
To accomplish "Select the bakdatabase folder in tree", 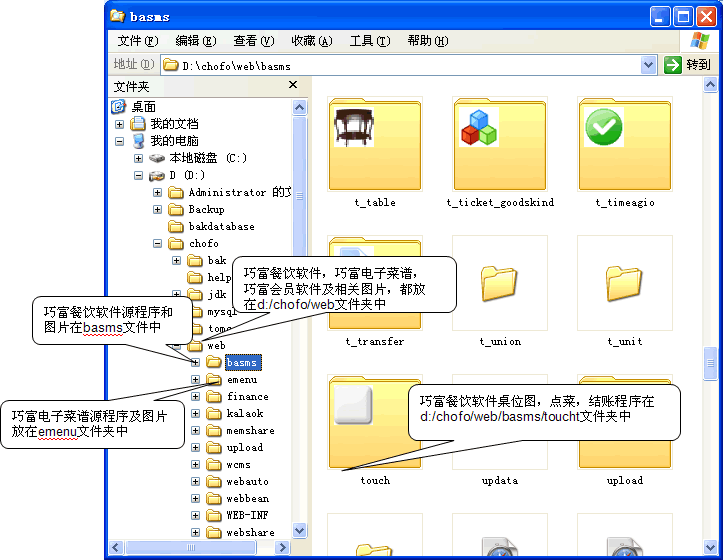I will [221, 226].
